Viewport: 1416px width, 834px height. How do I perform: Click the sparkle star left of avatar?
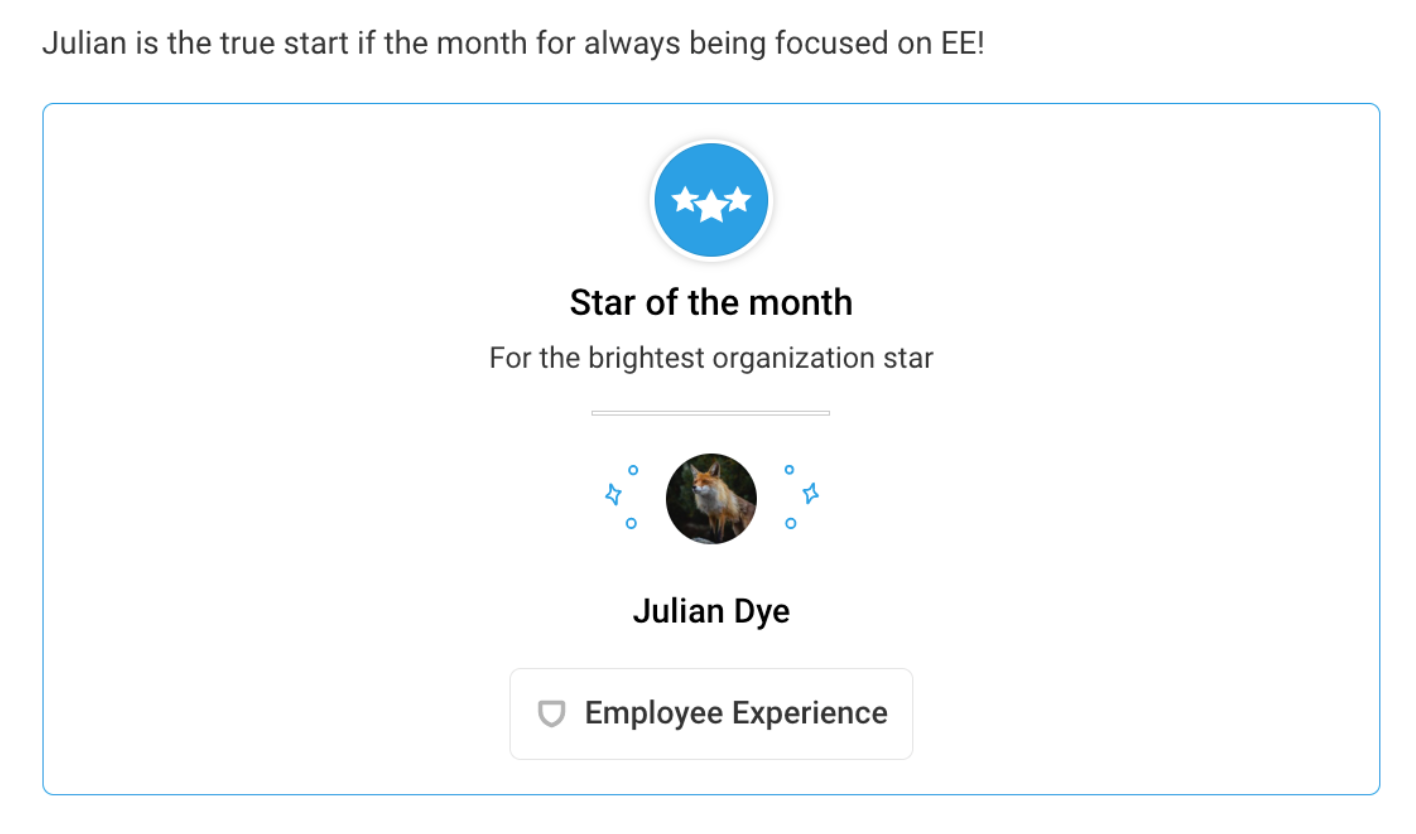pyautogui.click(x=614, y=494)
